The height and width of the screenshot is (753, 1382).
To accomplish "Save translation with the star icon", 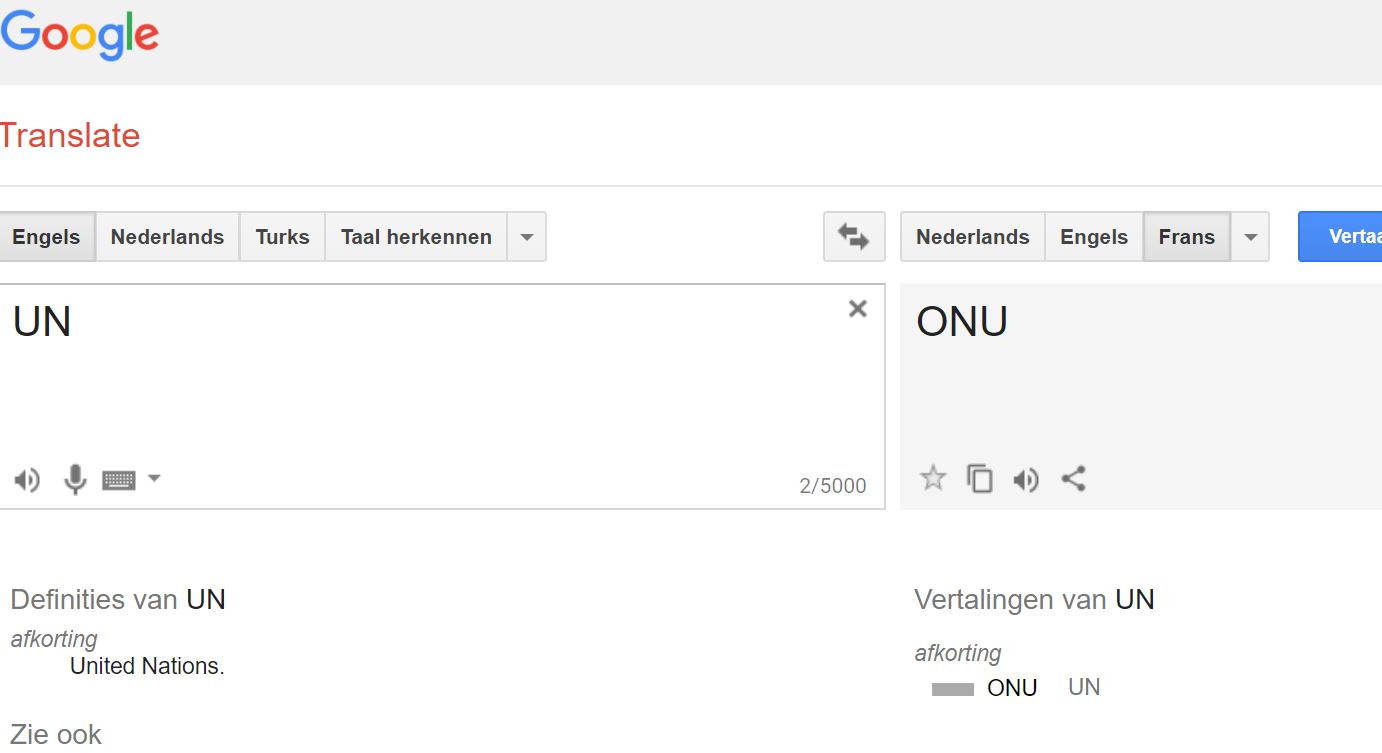I will 933,478.
